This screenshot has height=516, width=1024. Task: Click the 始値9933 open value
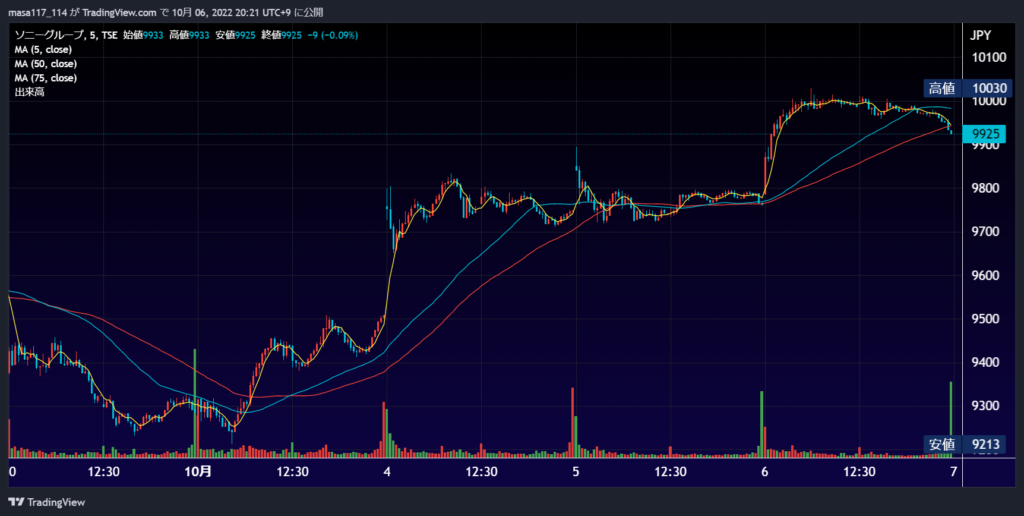pos(143,35)
